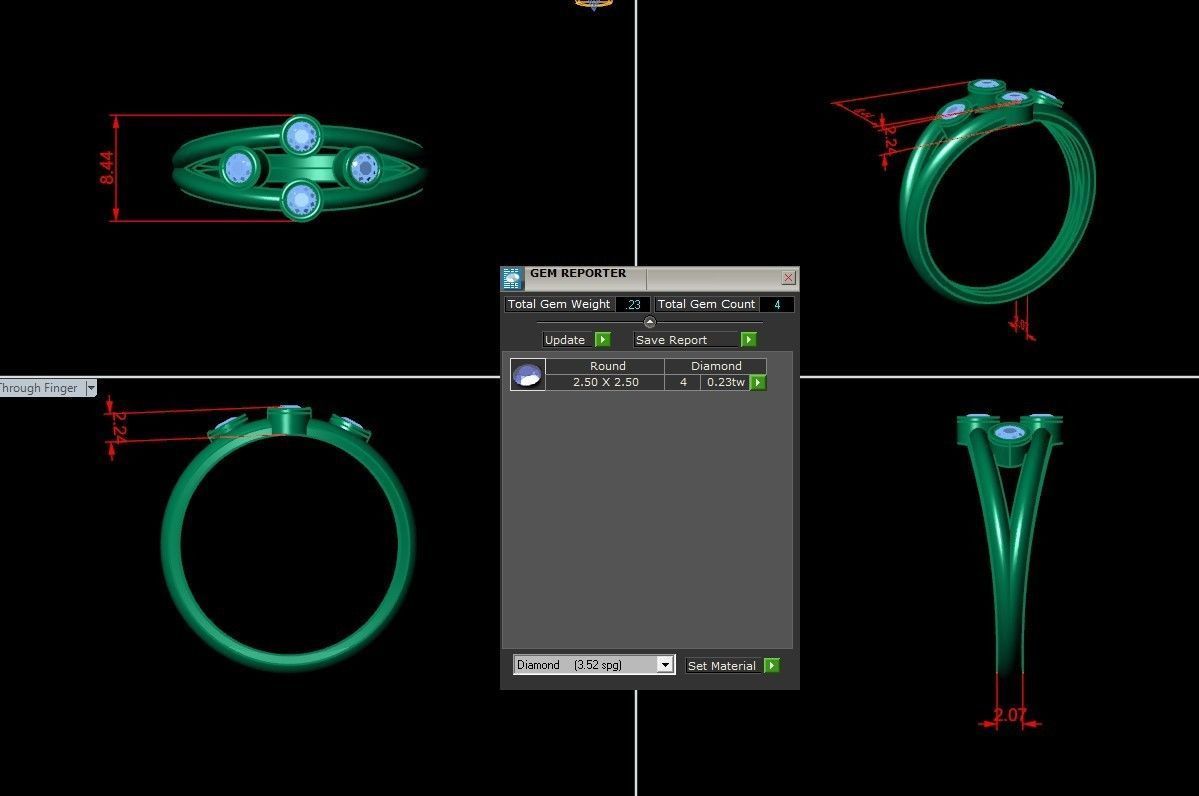
Task: Click the green arrow beside Set Material
Action: pyautogui.click(x=772, y=665)
